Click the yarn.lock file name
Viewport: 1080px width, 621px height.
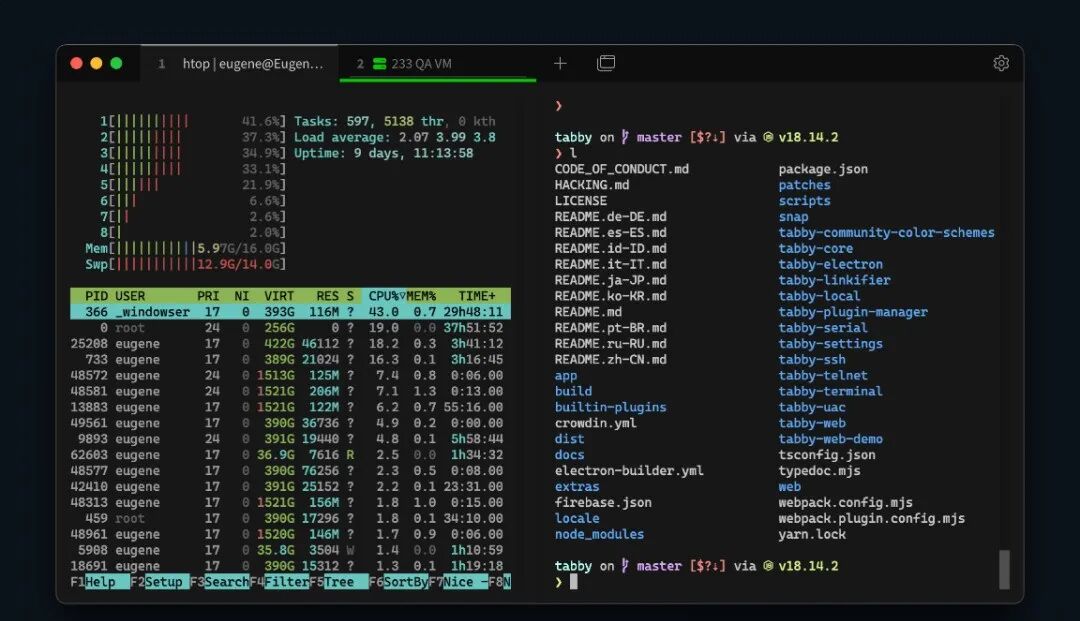tap(812, 534)
